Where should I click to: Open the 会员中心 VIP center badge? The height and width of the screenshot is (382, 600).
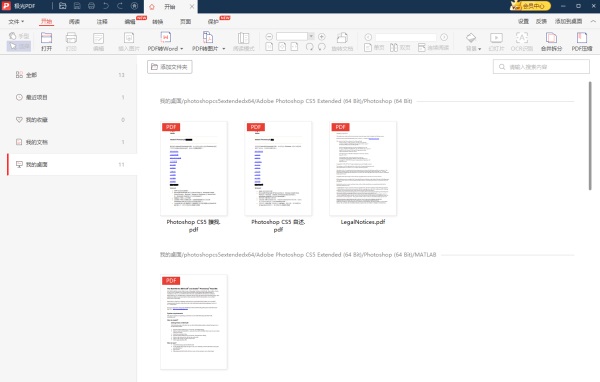pyautogui.click(x=530, y=6)
